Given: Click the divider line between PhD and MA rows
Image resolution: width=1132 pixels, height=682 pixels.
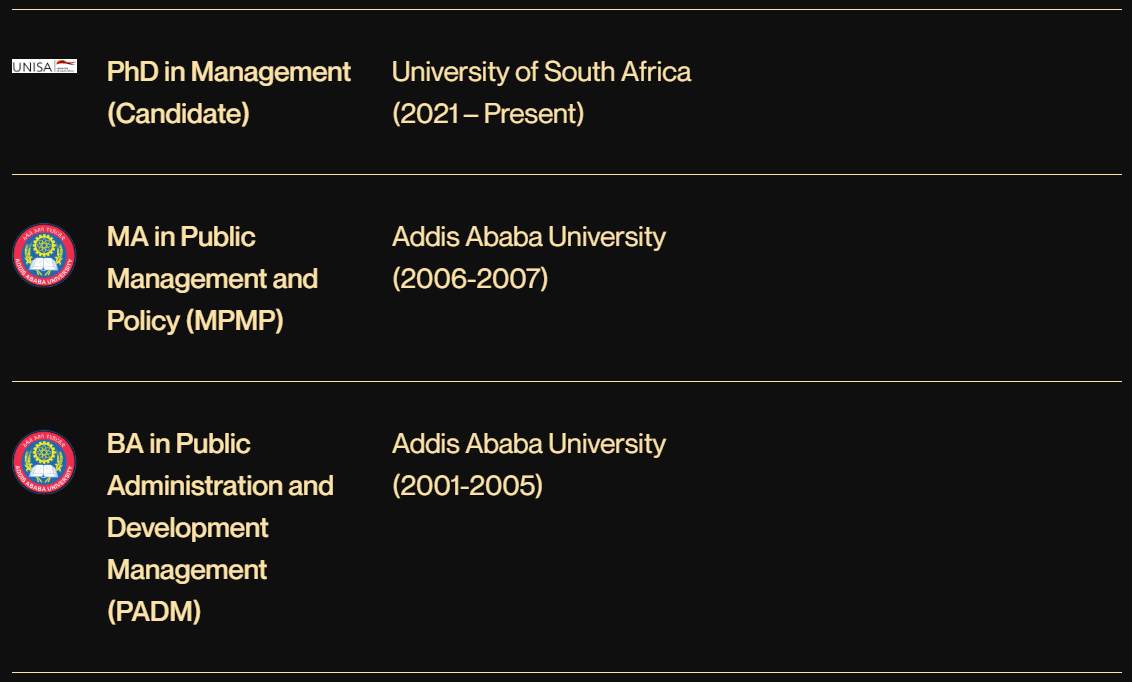Looking at the screenshot, I should (x=566, y=175).
